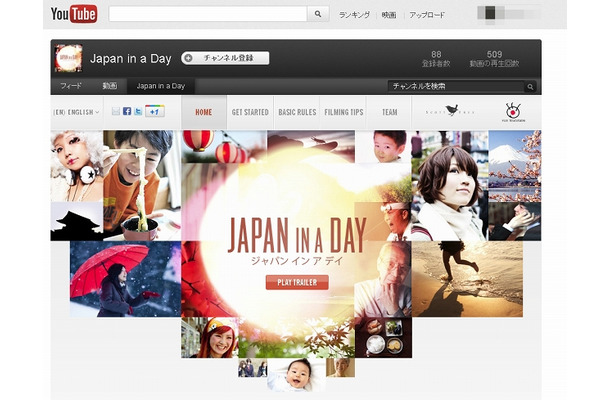Click the Scott Free bird logo
Viewport: 610px width, 400px height.
(x=450, y=111)
